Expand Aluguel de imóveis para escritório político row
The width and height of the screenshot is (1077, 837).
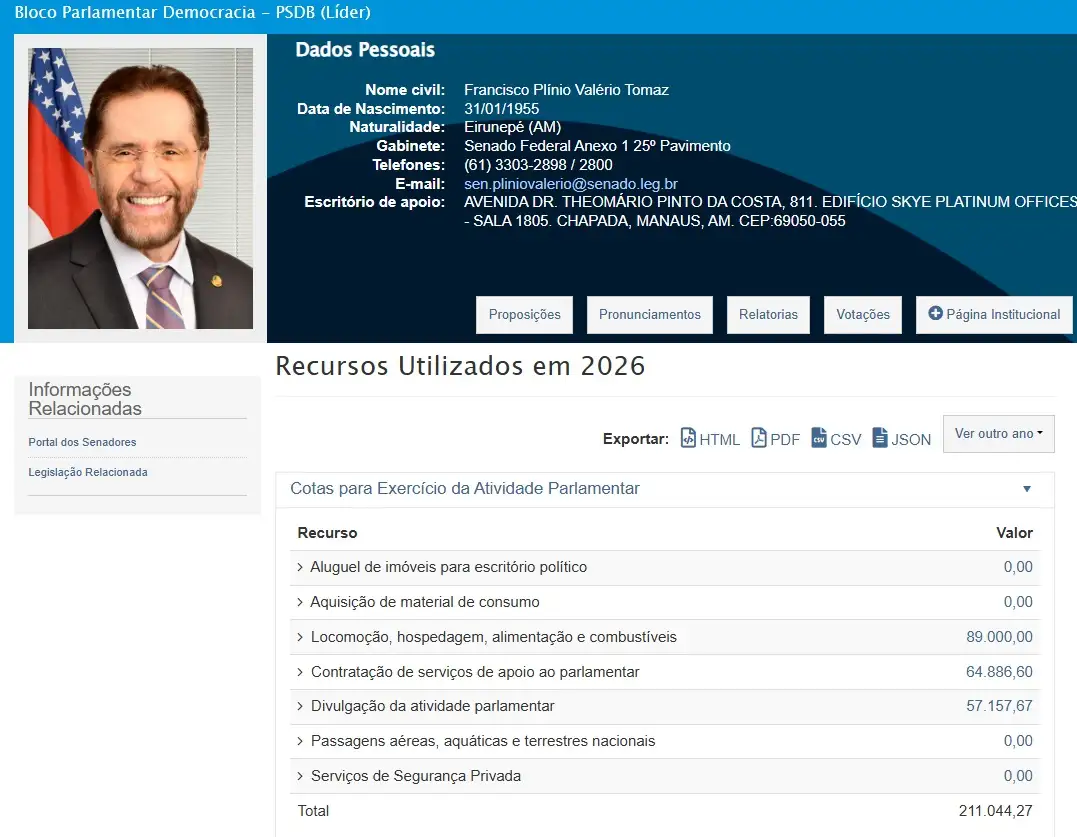pyautogui.click(x=299, y=567)
